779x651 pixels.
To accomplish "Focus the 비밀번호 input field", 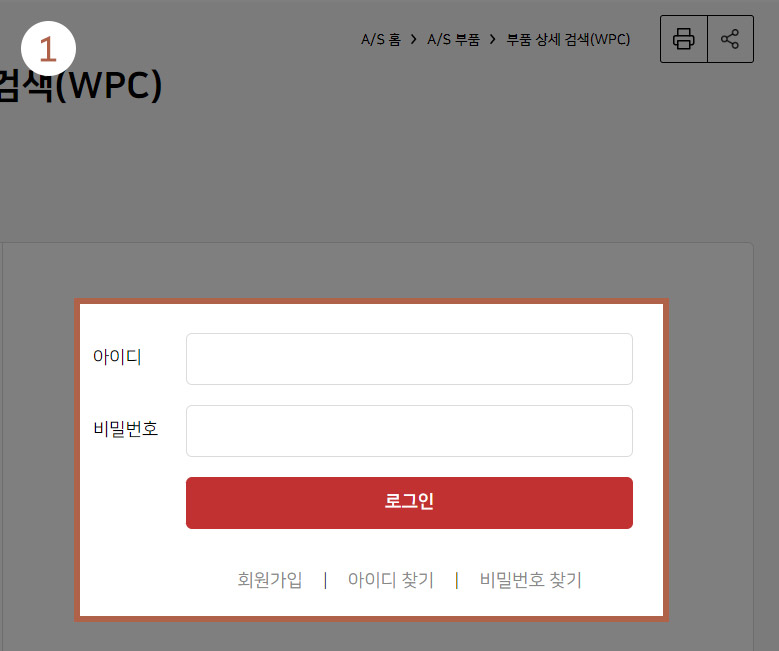I will coord(409,431).
